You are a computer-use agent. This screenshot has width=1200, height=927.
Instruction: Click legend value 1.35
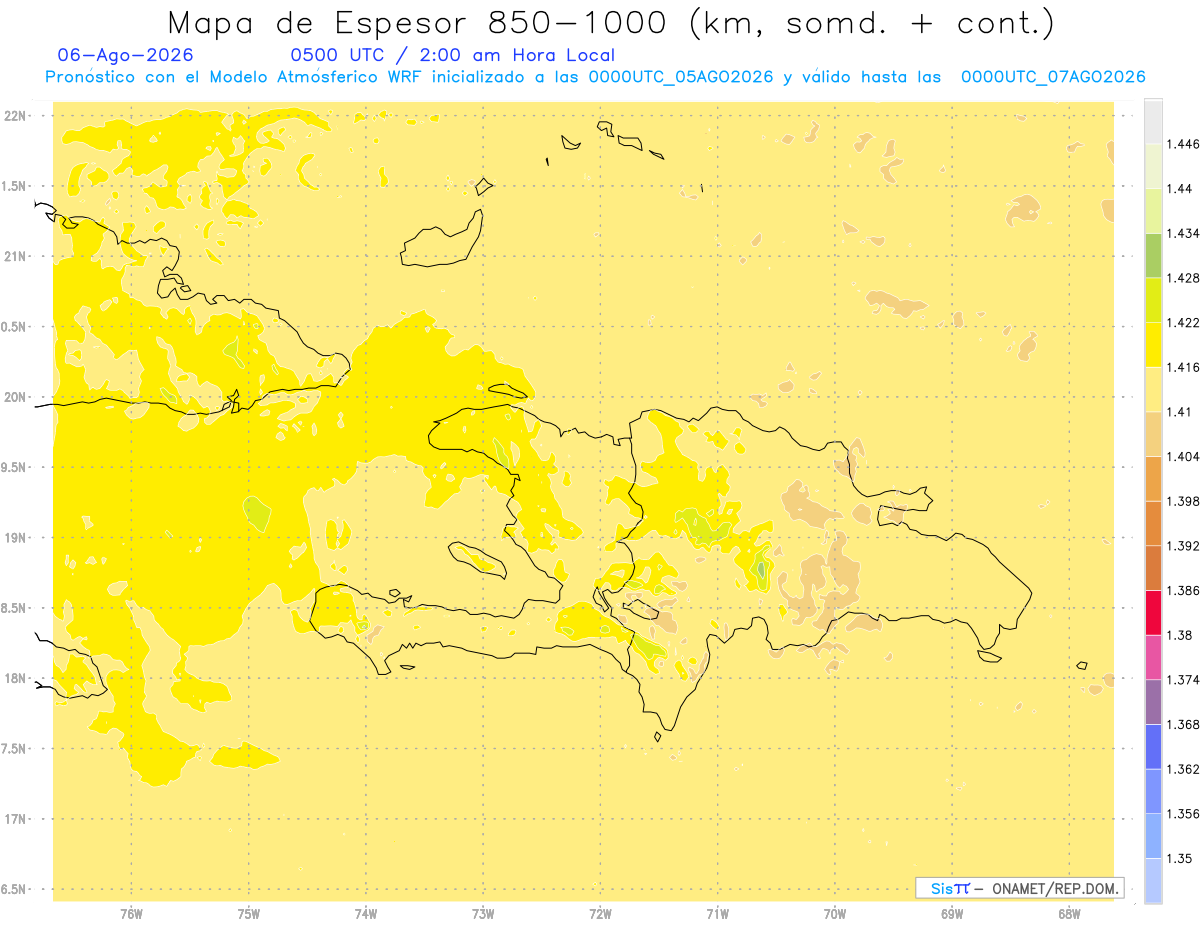(x=1179, y=858)
